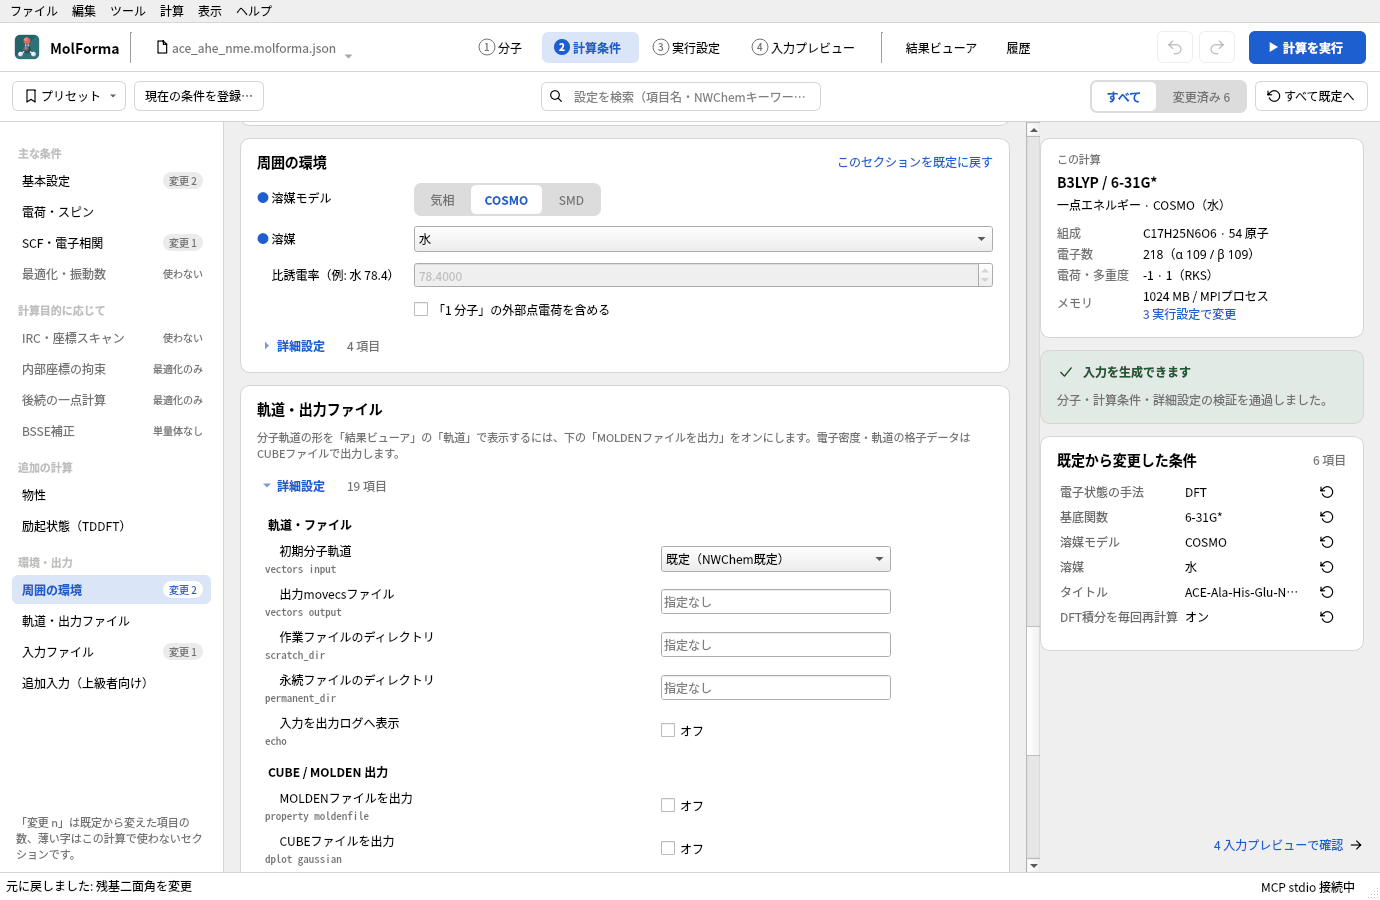Open 初期分子軌道 dropdown
1380x900 pixels.
(776, 559)
